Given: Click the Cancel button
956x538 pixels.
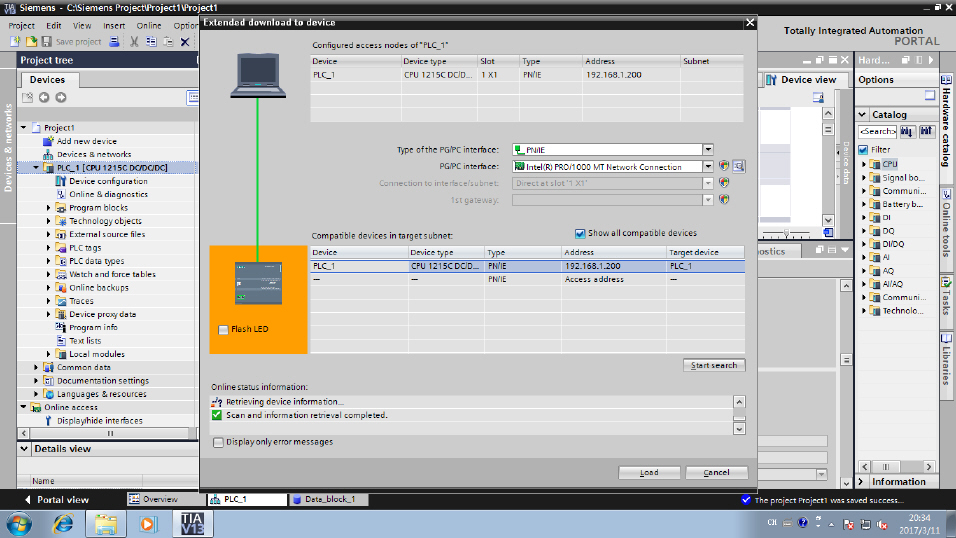Looking at the screenshot, I should 716,473.
